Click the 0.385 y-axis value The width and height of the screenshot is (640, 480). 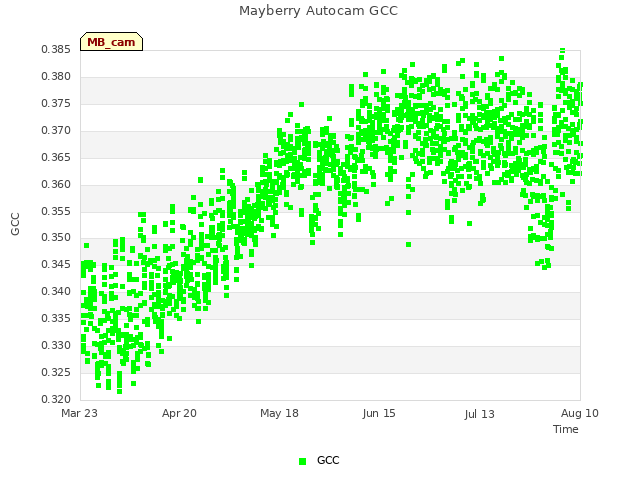[x=56, y=49]
